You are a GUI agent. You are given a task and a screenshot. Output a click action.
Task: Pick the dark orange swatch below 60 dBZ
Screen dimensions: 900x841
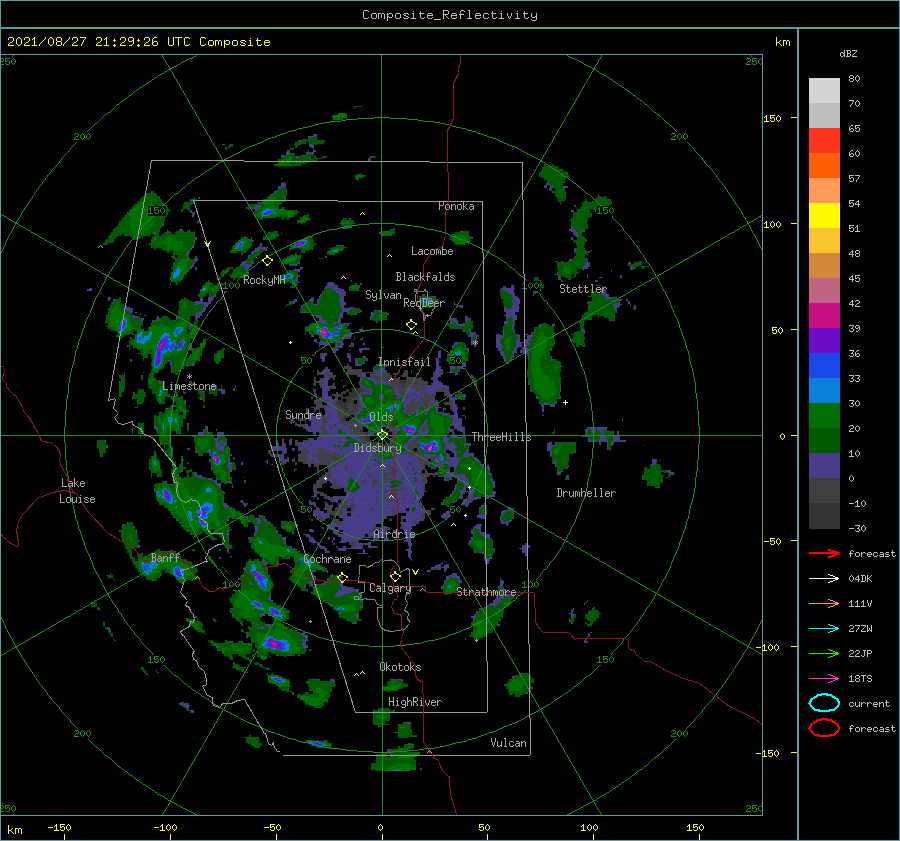coord(824,165)
